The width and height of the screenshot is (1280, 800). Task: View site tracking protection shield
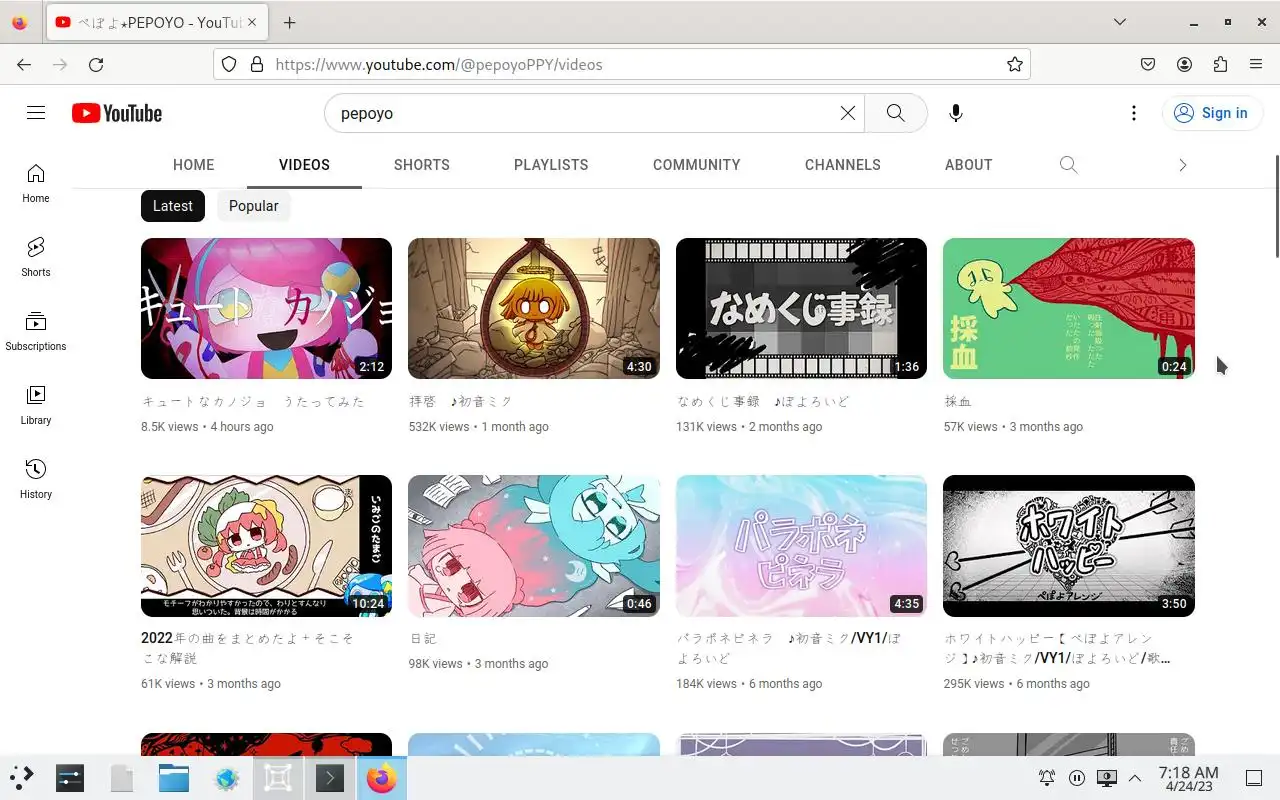click(229, 64)
